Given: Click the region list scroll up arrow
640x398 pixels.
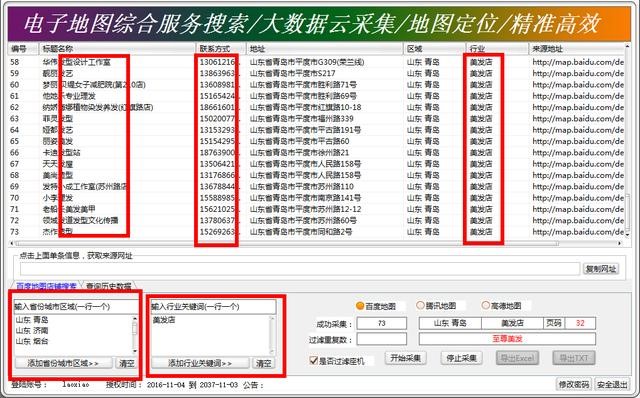Looking at the screenshot, I should [x=135, y=318].
